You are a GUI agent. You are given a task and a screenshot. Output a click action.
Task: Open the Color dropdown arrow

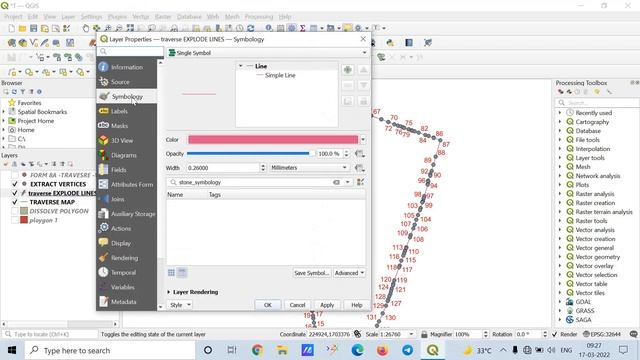click(x=363, y=140)
